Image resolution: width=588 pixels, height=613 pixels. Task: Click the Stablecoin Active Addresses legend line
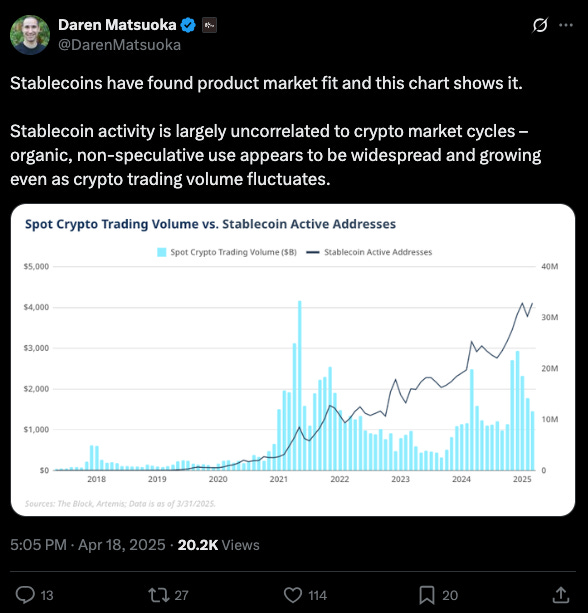point(313,252)
